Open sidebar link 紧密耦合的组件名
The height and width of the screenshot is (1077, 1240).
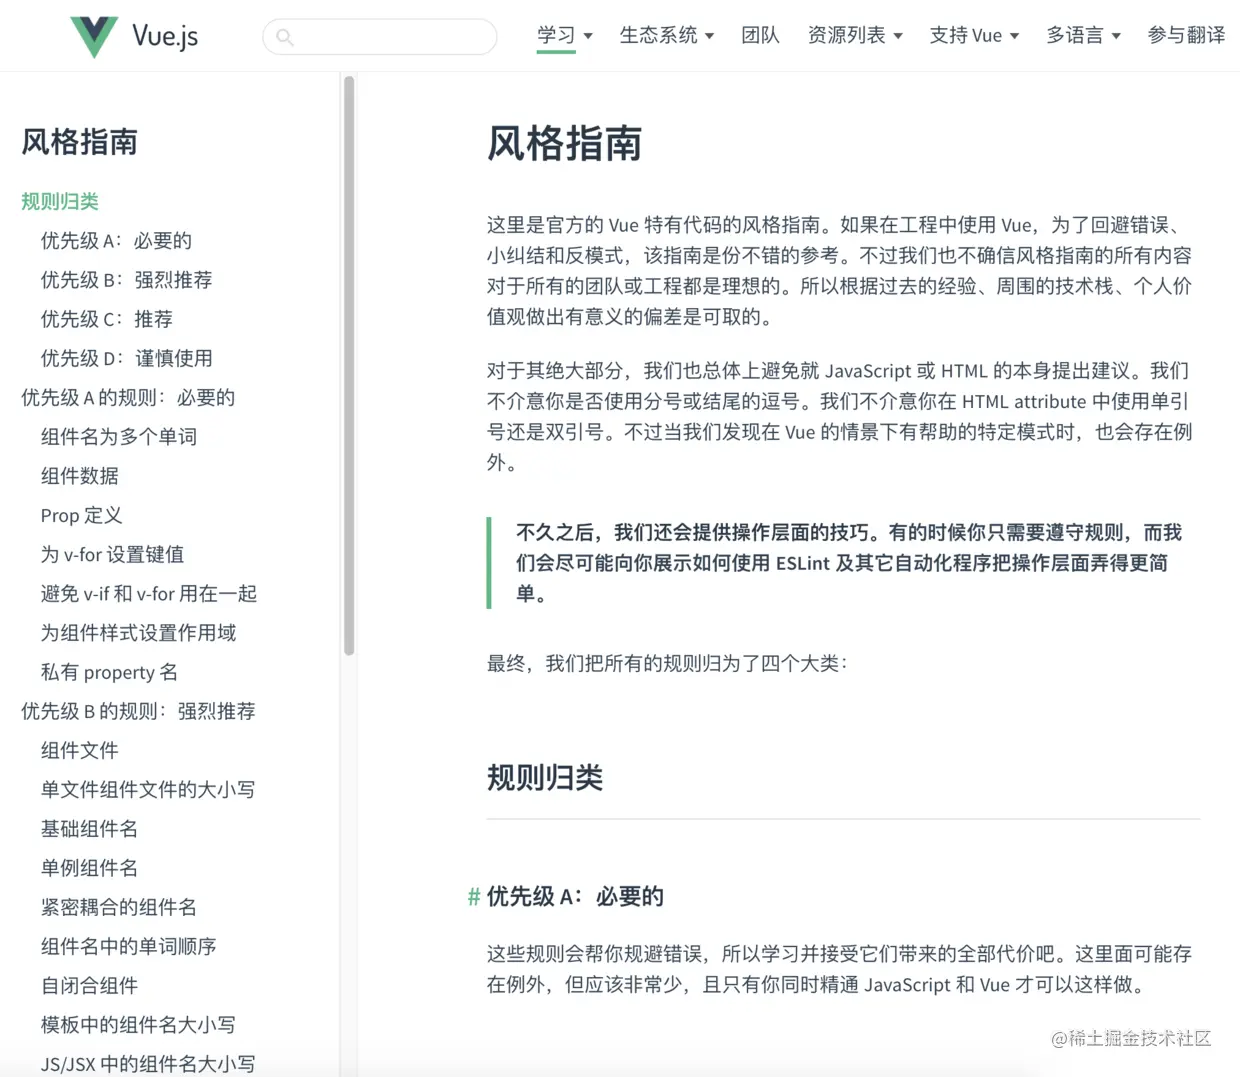[x=118, y=907]
